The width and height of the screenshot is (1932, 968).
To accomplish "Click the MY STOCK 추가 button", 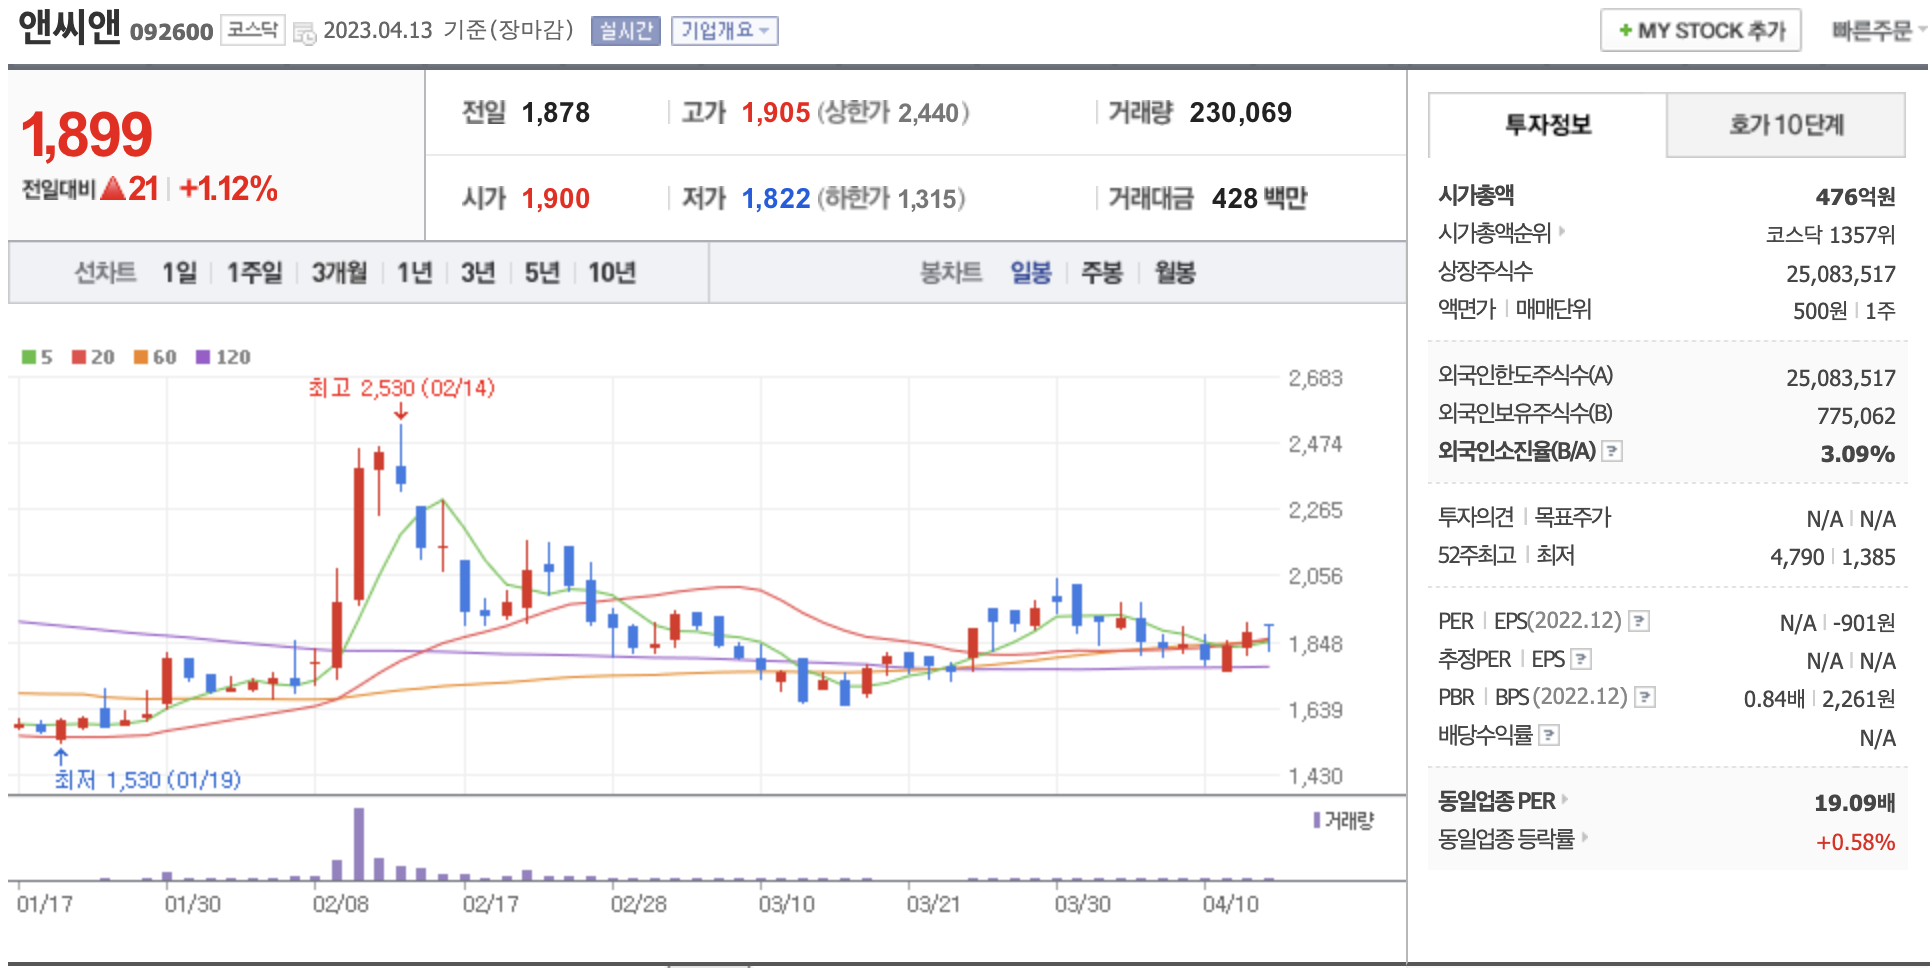I will pyautogui.click(x=1700, y=31).
